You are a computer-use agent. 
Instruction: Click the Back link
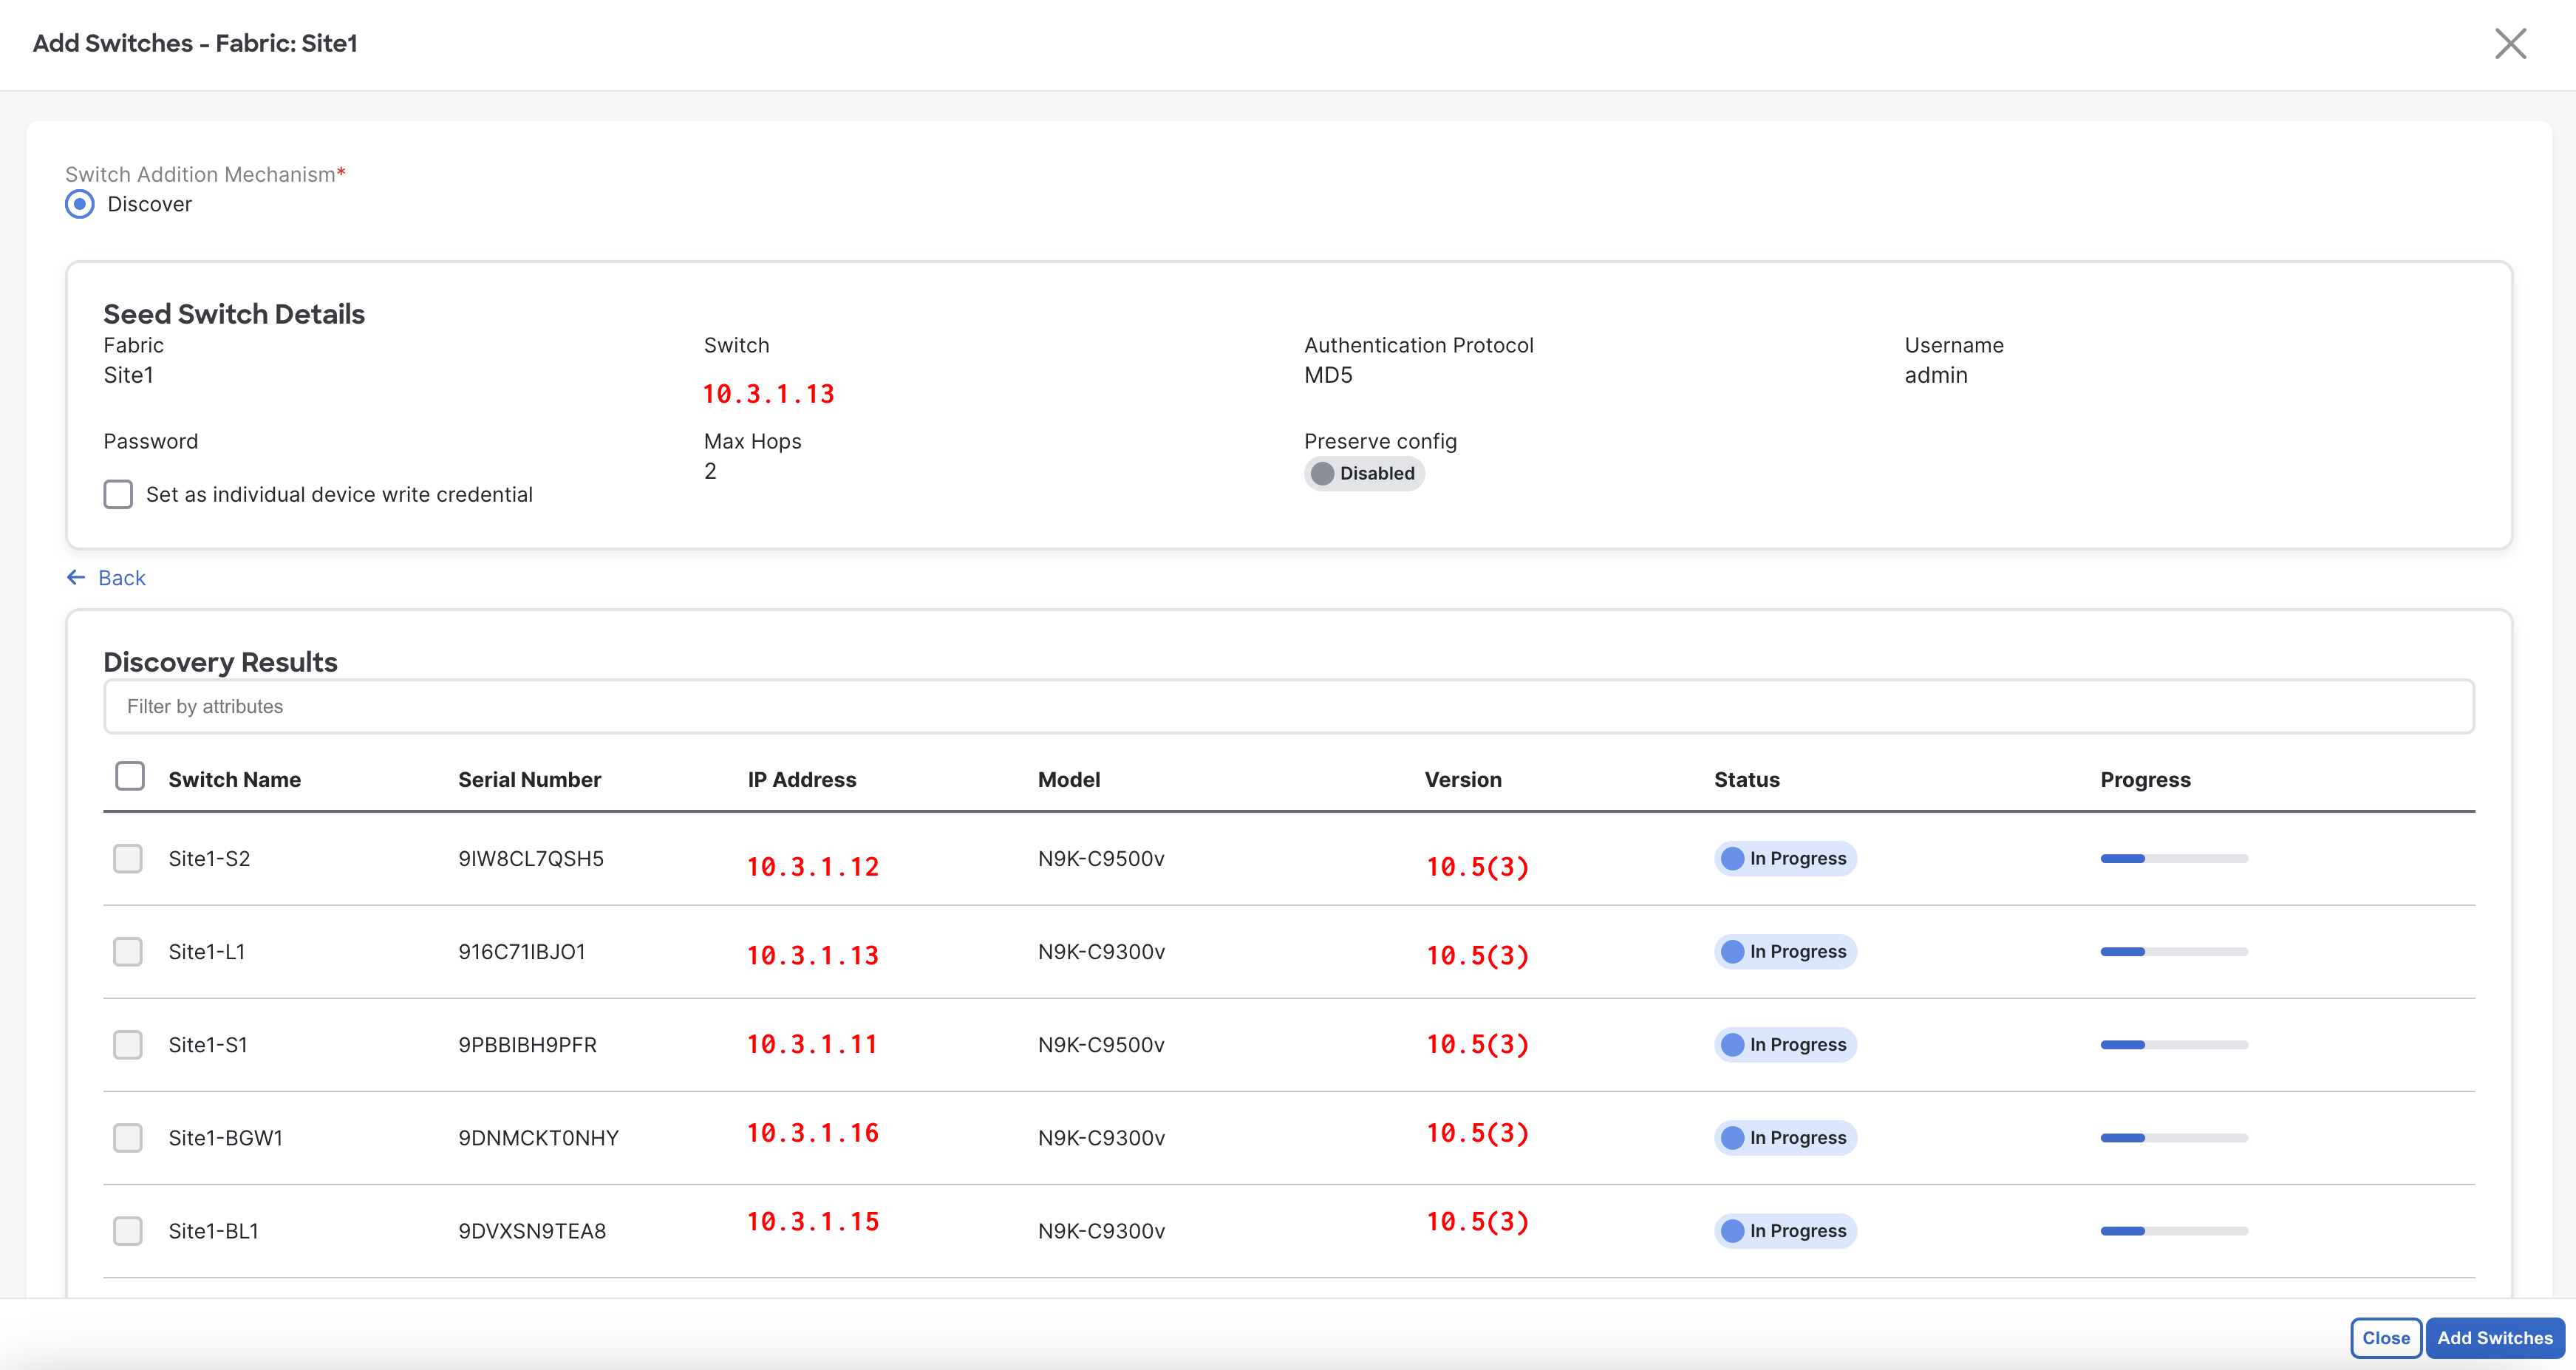click(x=122, y=578)
